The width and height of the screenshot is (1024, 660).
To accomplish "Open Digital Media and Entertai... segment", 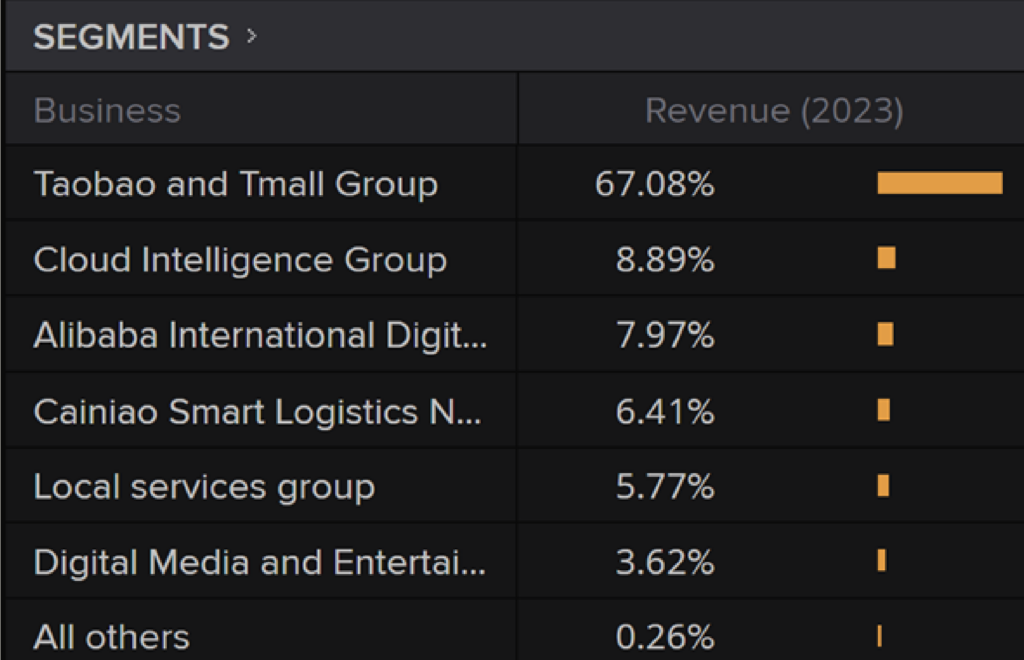I will click(x=259, y=562).
